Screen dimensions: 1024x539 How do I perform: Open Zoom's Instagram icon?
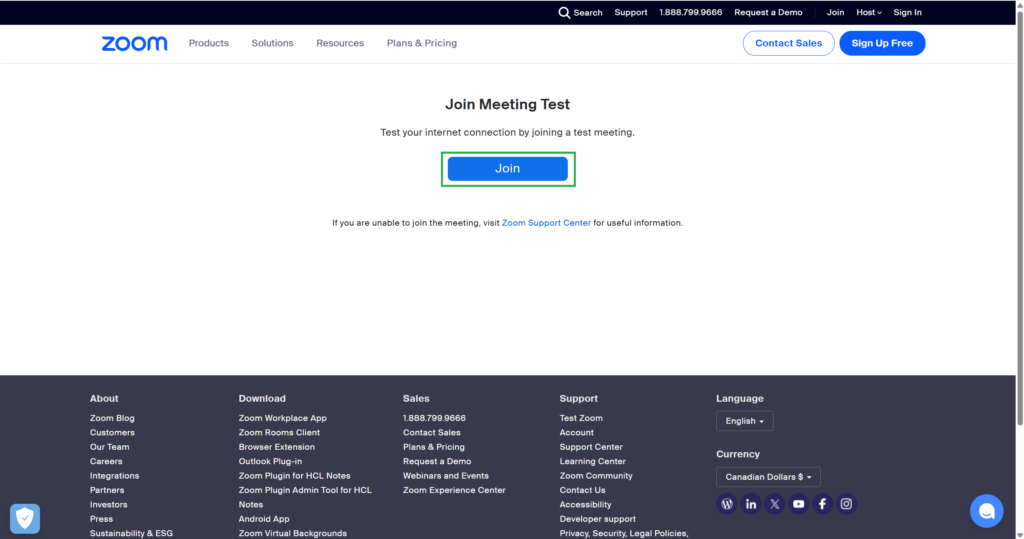(846, 504)
